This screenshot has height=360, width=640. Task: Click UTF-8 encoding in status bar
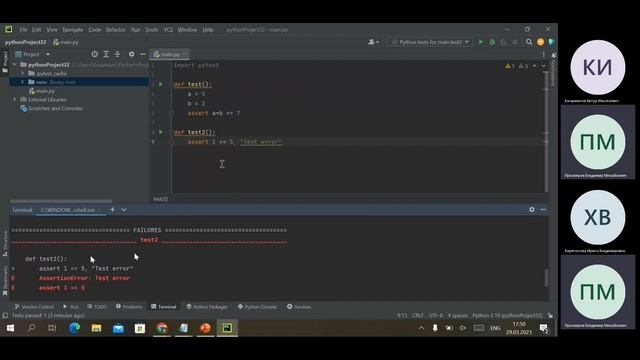436,316
